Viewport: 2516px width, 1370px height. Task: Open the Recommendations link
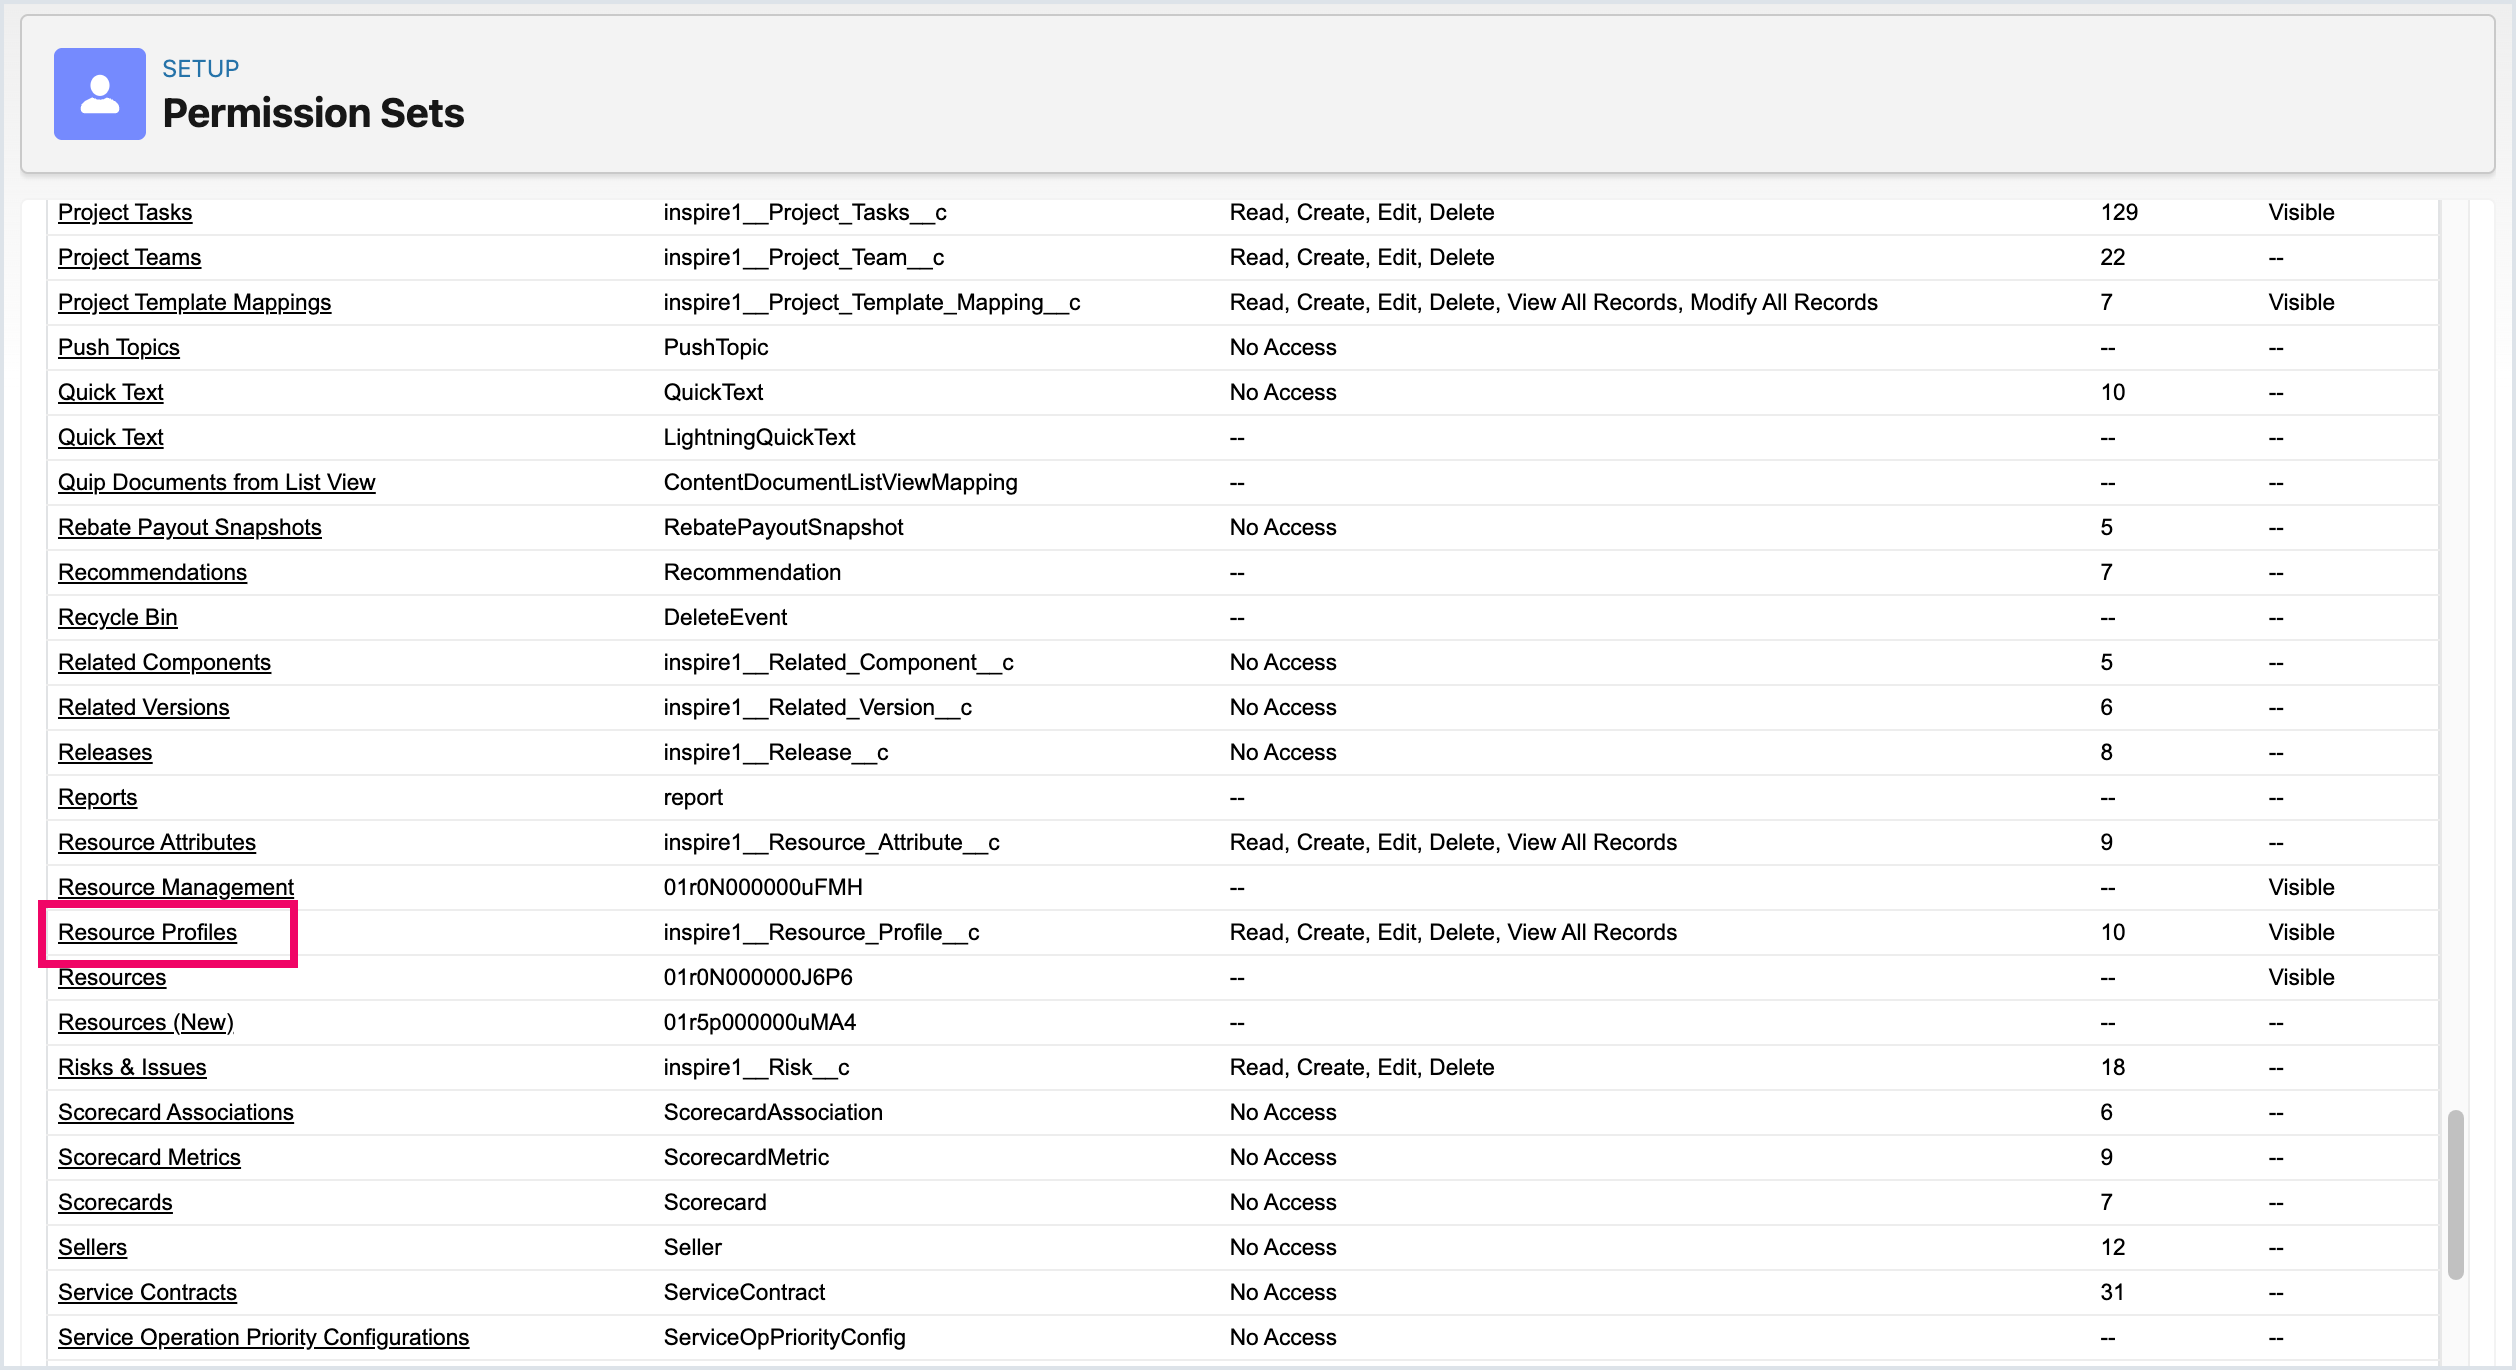click(152, 572)
